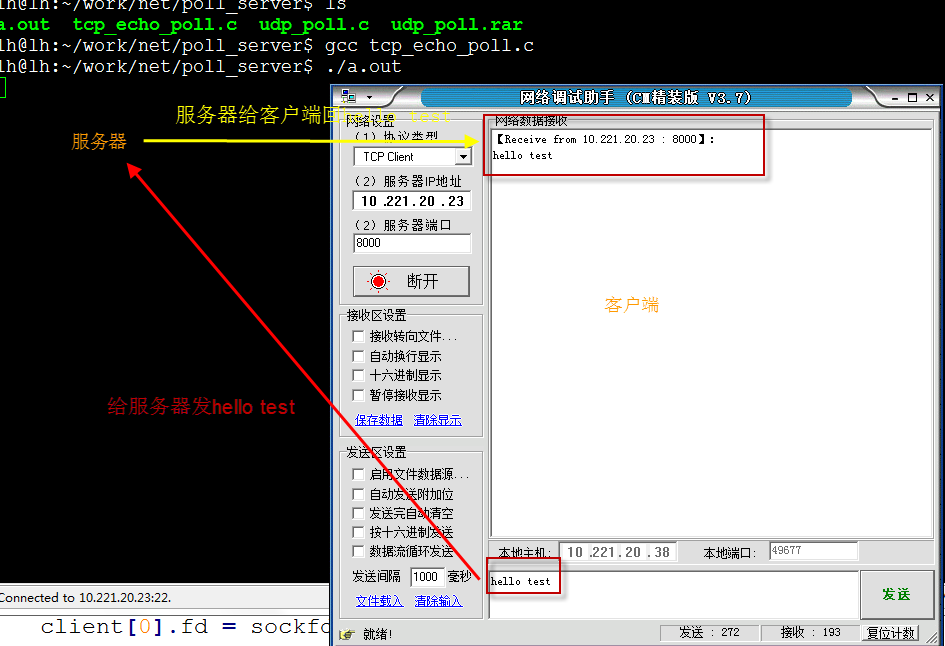Toggle 自动发送附加位 checkbox
Screen dimensions: 945x646
(358, 494)
